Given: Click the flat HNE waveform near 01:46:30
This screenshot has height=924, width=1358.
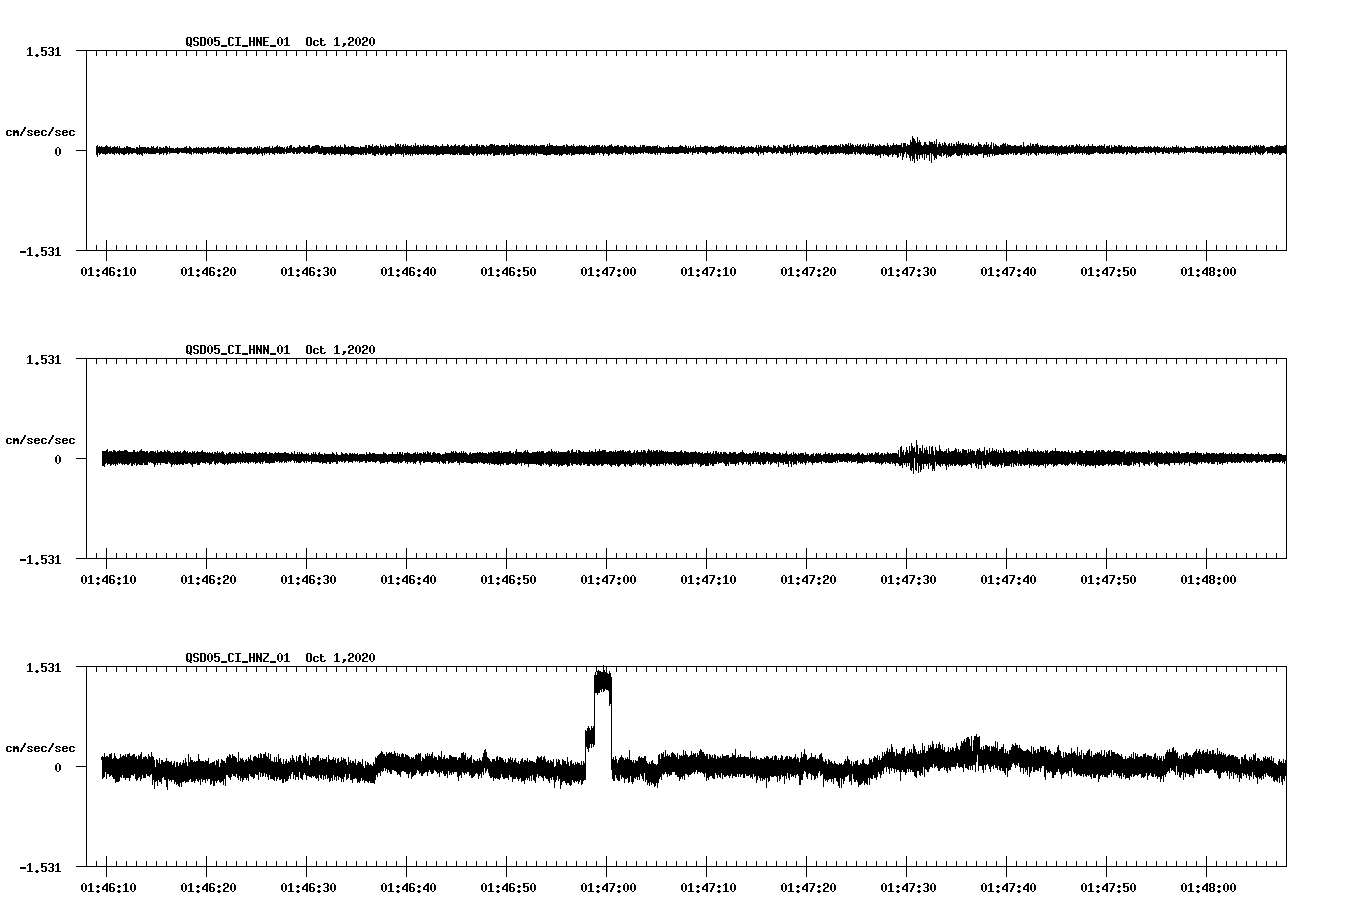Looking at the screenshot, I should coord(307,151).
